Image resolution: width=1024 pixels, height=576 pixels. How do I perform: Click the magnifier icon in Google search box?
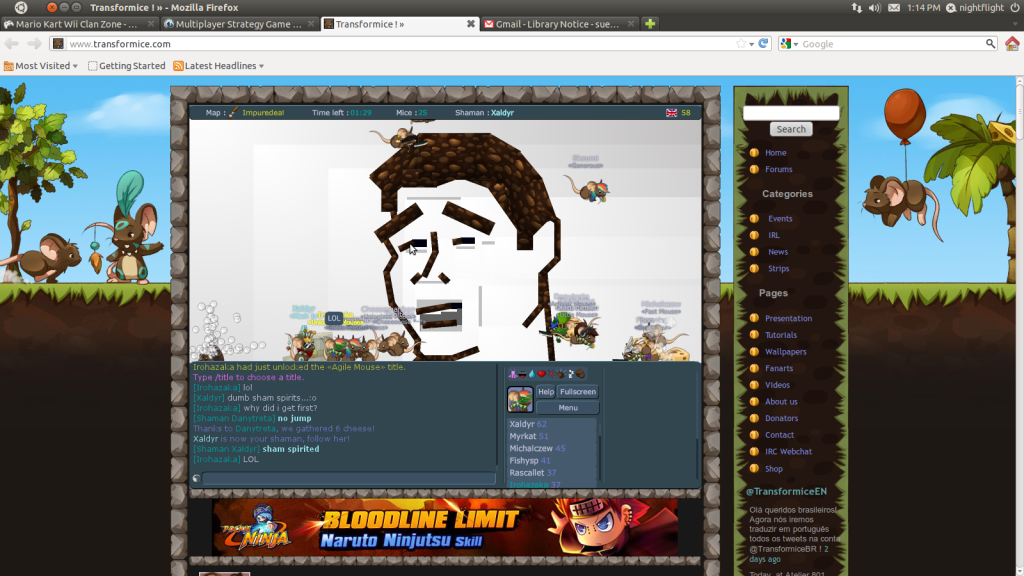click(x=990, y=44)
